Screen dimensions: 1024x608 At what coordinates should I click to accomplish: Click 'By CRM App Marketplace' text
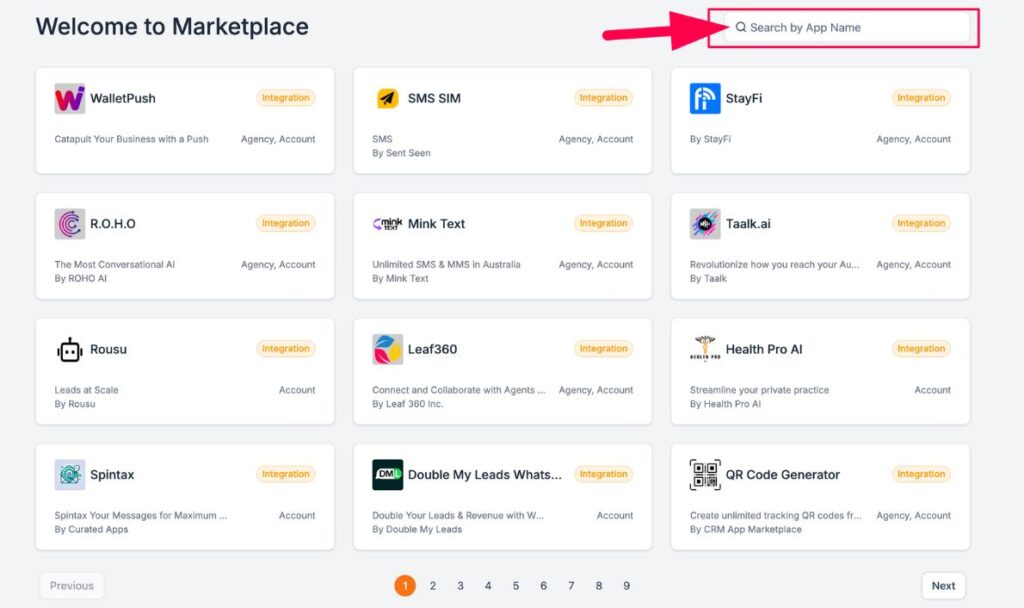pyautogui.click(x=746, y=529)
